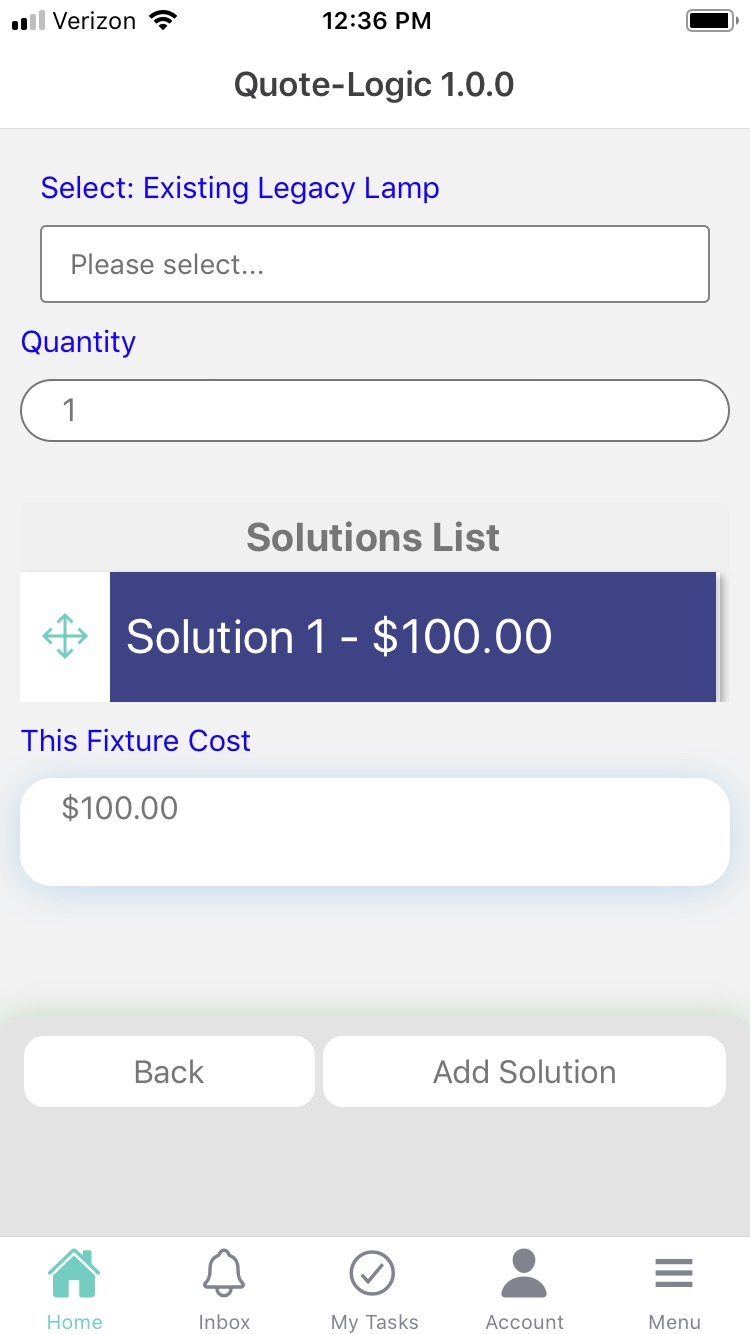Go to the Account person icon

[524, 1275]
